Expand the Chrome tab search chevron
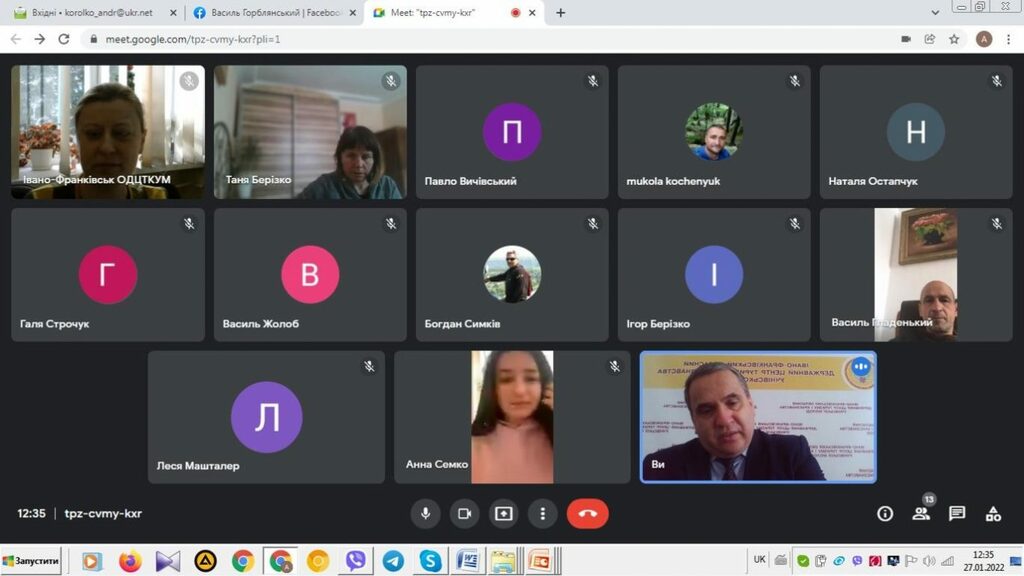This screenshot has height=576, width=1024. click(935, 13)
